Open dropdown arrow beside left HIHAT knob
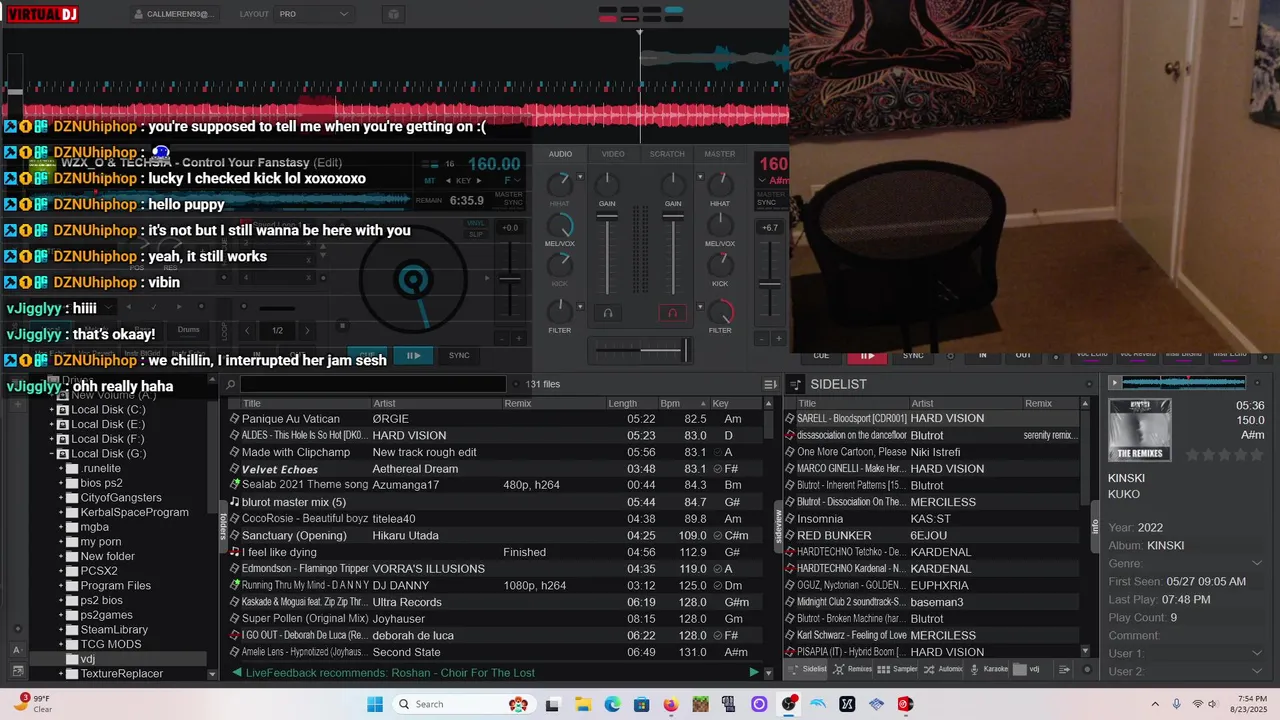Screen dimensions: 1280x720 (578, 175)
